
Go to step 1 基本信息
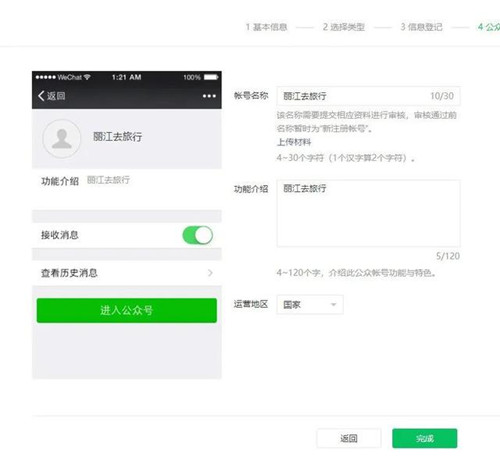266,27
